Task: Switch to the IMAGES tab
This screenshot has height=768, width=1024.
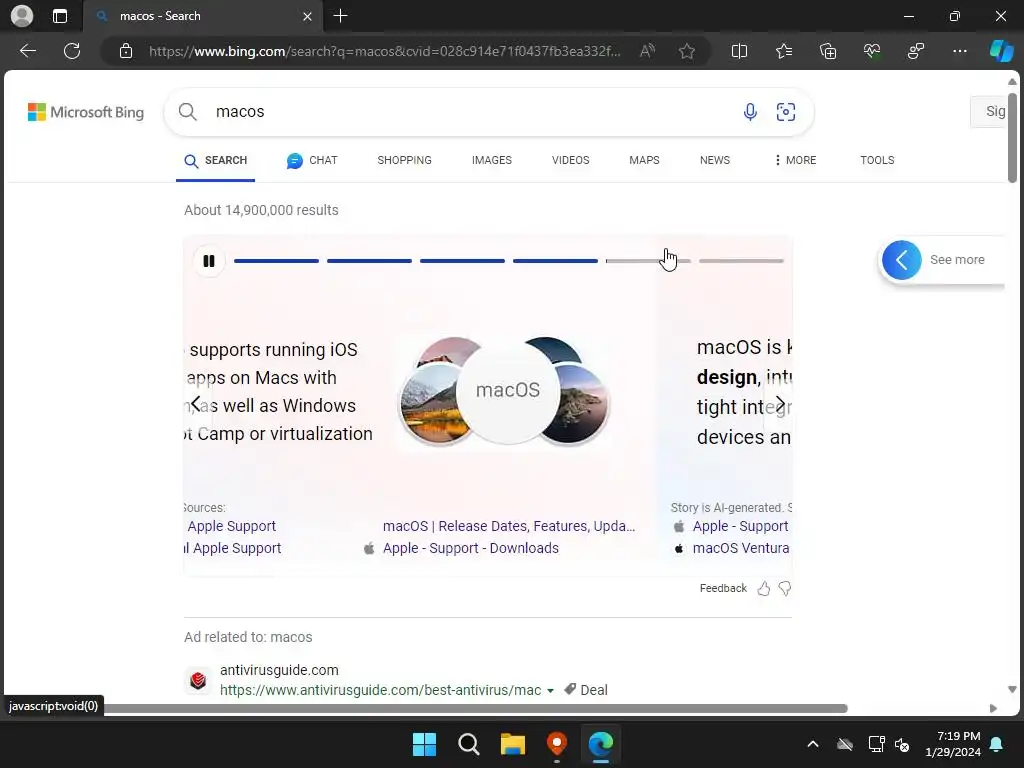Action: [492, 160]
